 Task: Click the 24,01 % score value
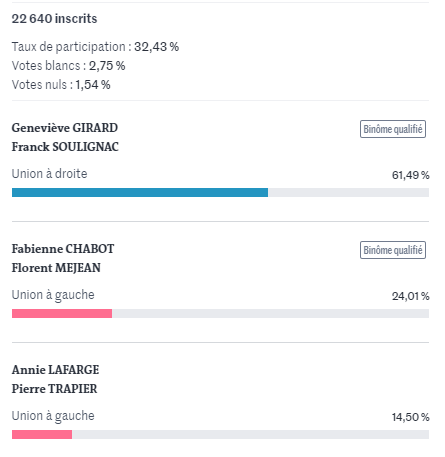pyautogui.click(x=410, y=296)
